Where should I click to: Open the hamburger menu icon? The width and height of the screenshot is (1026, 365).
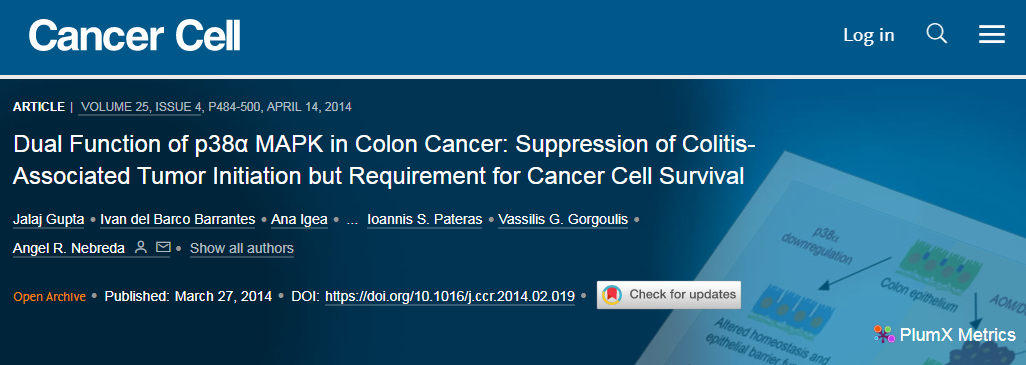[991, 35]
